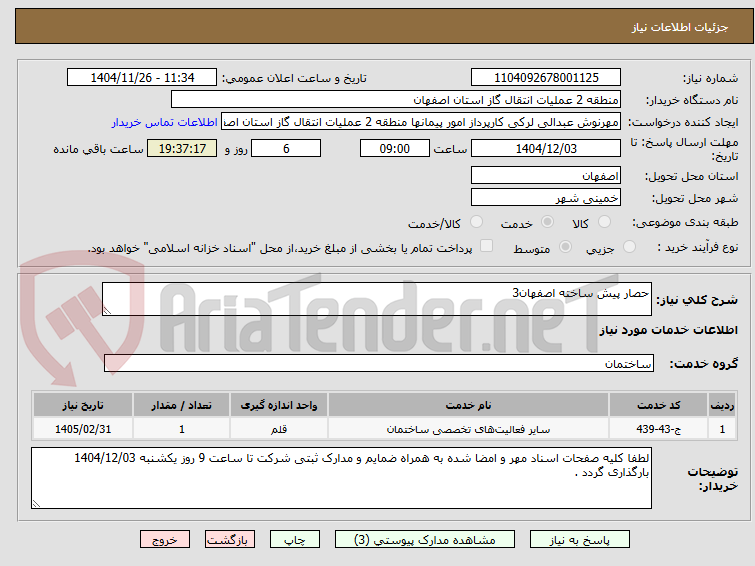Open اطلاعات تماس خریدار link
This screenshot has width=755, height=566.
(x=165, y=122)
